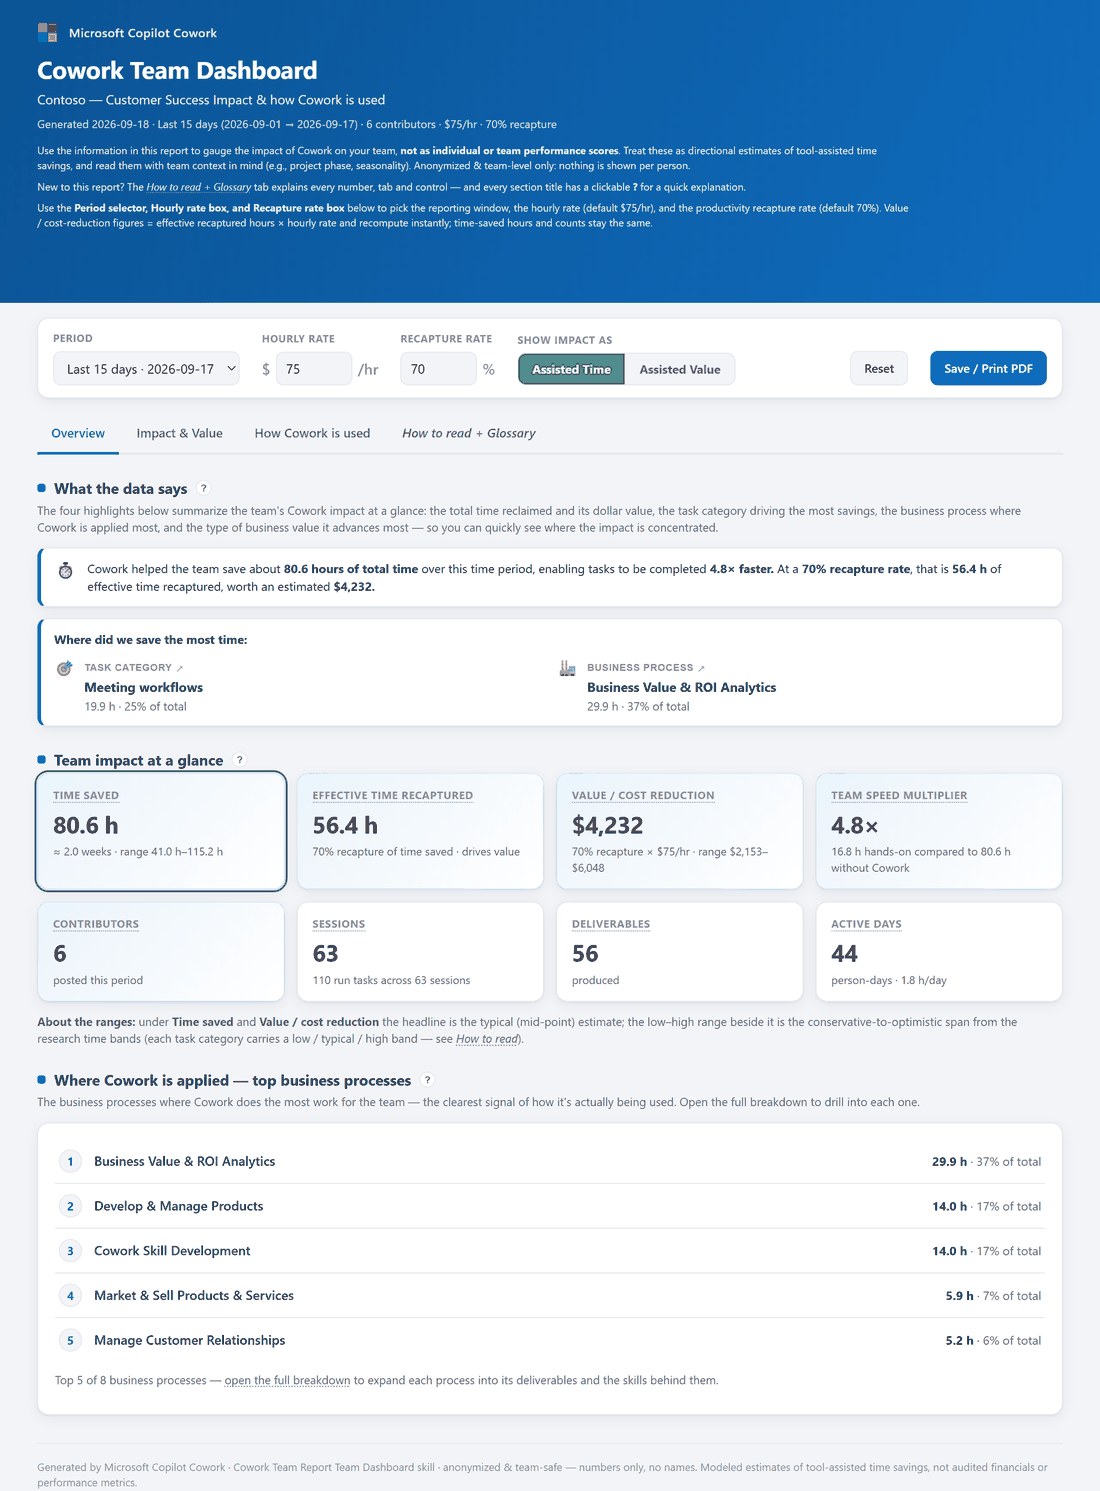Click into the Hourly Rate input field
This screenshot has height=1491, width=1100.
click(314, 369)
